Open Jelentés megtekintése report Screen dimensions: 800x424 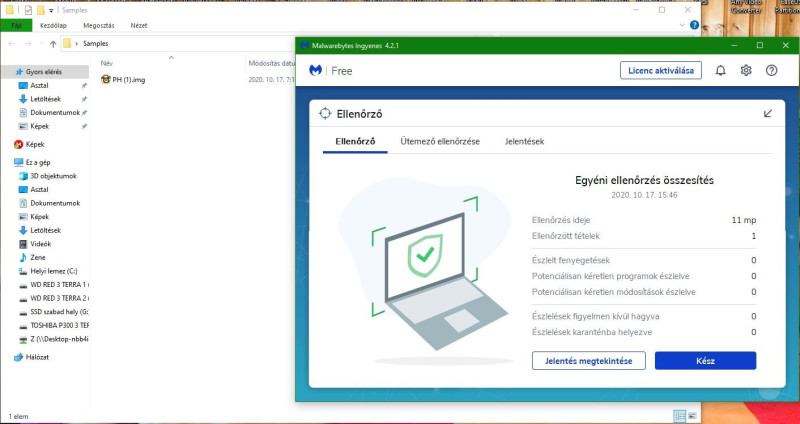coord(588,361)
